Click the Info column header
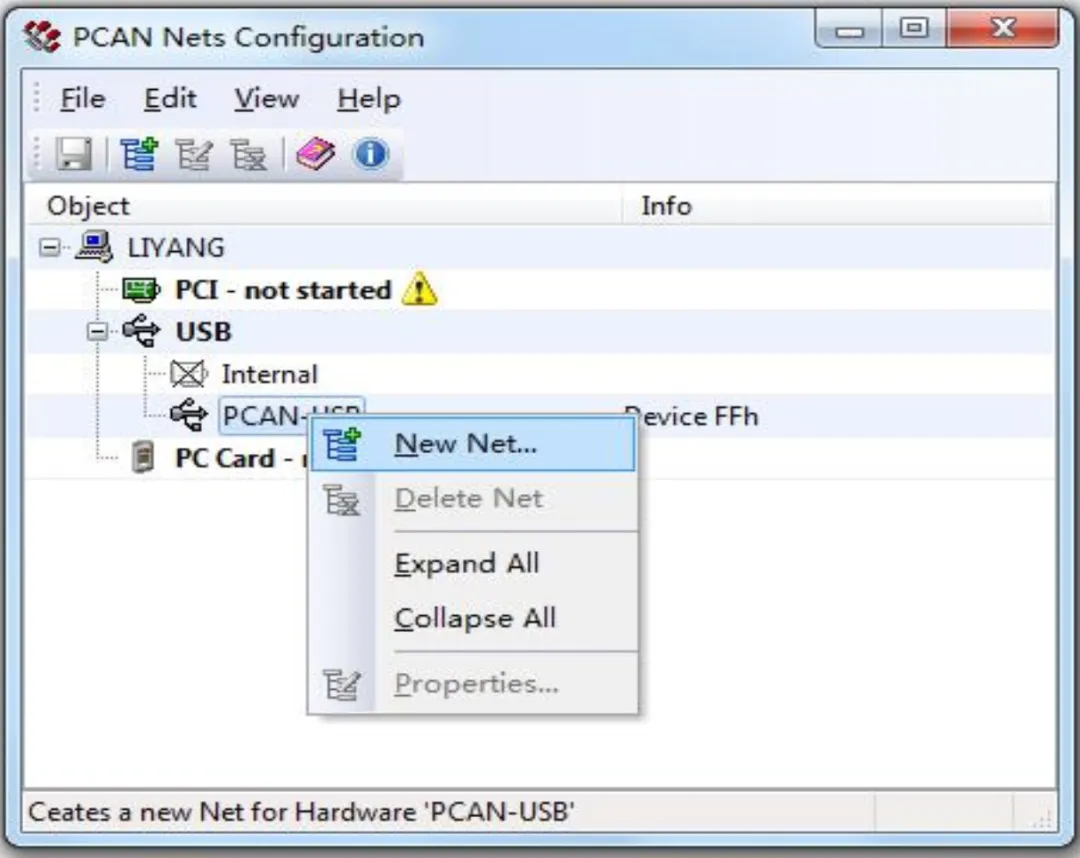This screenshot has height=858, width=1080. [838, 206]
